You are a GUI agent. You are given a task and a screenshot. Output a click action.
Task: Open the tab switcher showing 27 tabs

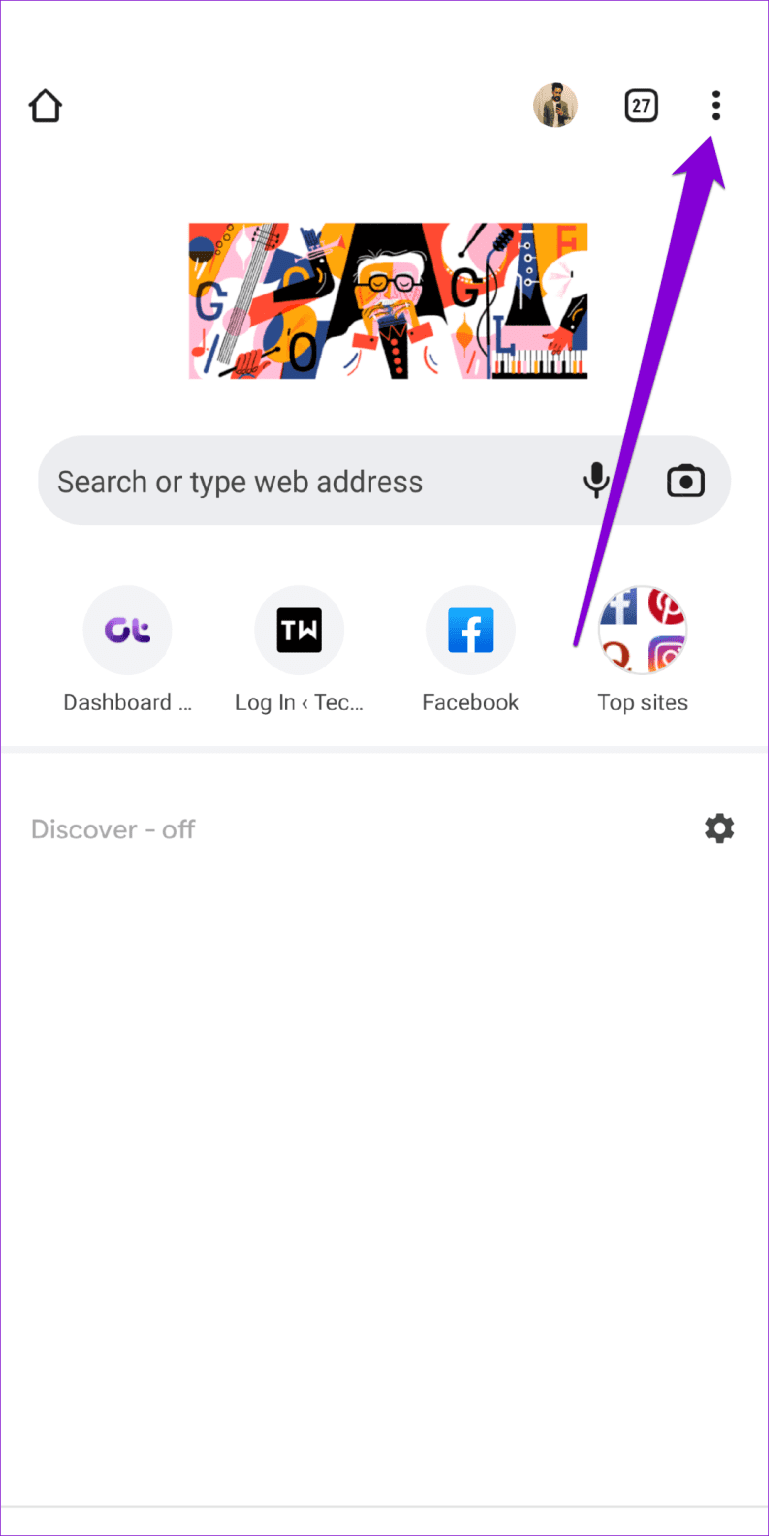point(641,105)
